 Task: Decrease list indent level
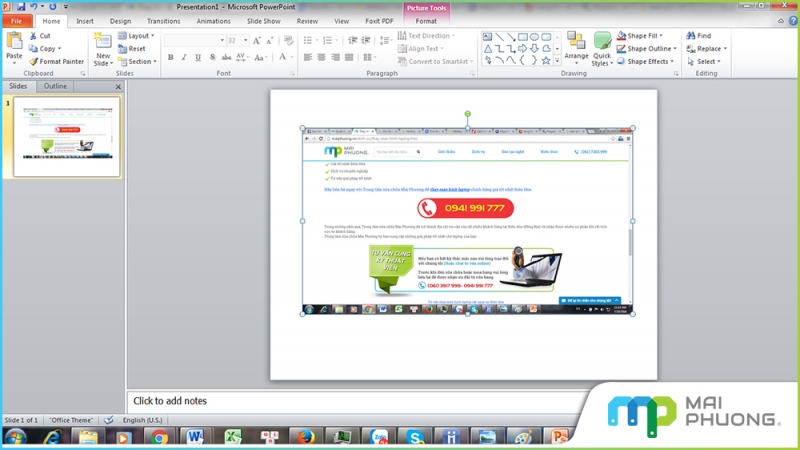point(353,40)
